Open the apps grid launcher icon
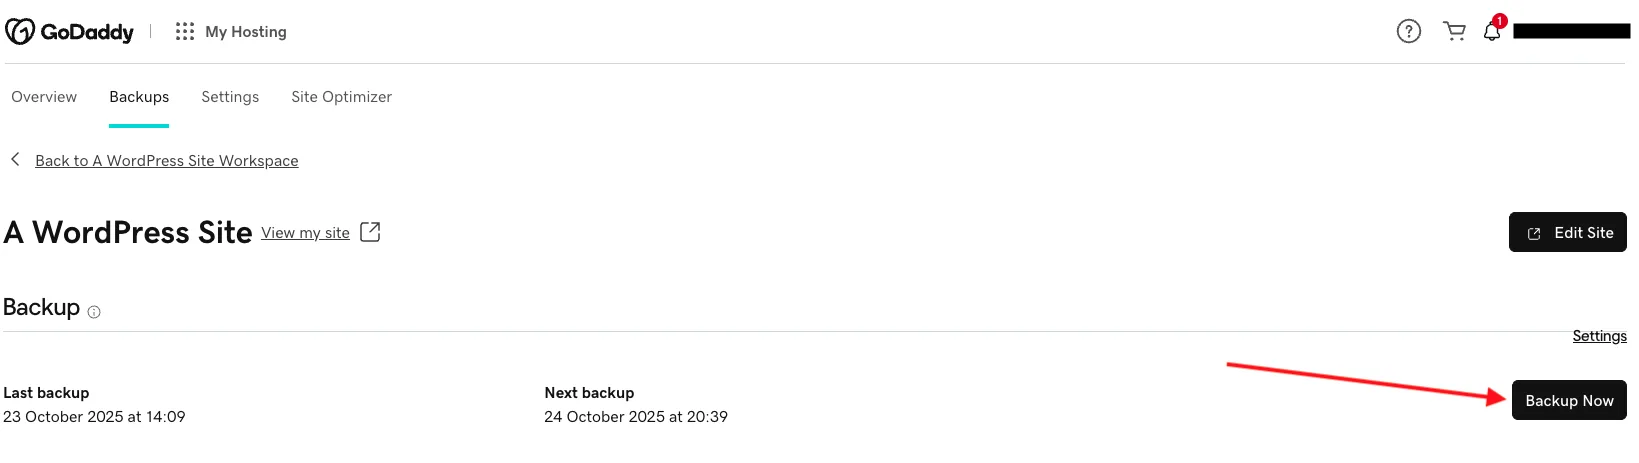Viewport: 1639px width, 463px height. 185,32
